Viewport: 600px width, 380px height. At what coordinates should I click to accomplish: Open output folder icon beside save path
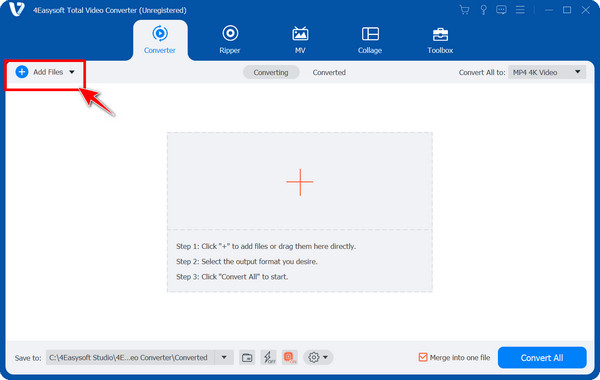(x=247, y=358)
